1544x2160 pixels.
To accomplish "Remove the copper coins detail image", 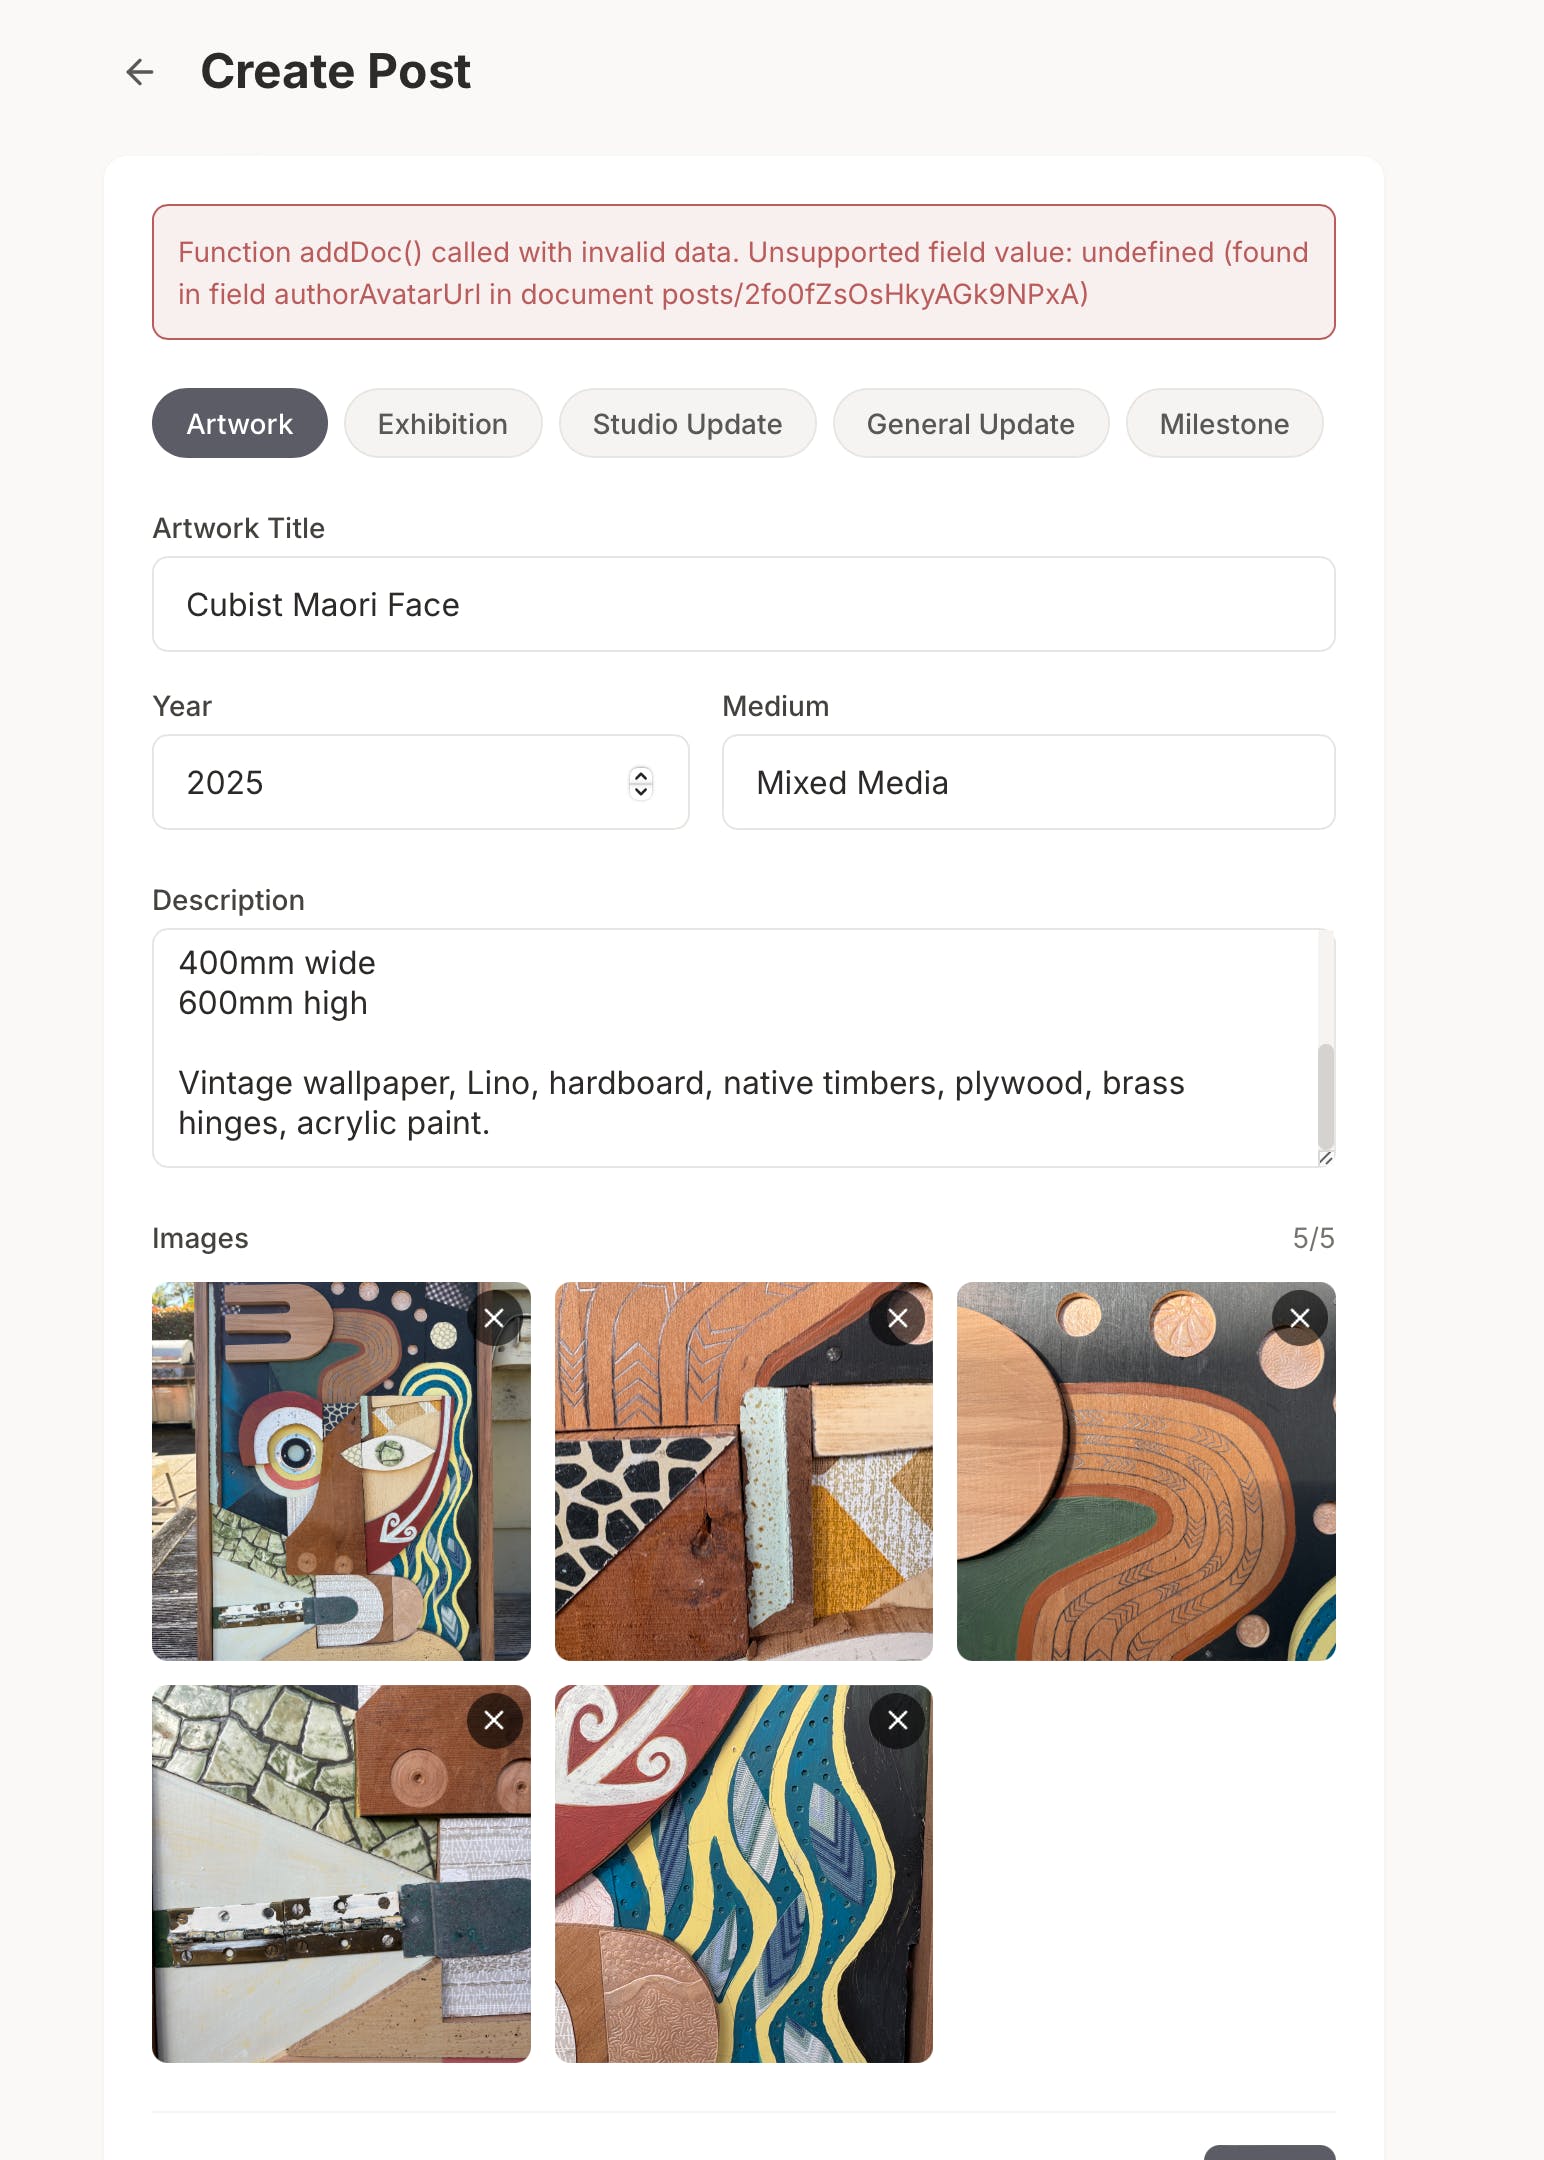I will (1299, 1318).
